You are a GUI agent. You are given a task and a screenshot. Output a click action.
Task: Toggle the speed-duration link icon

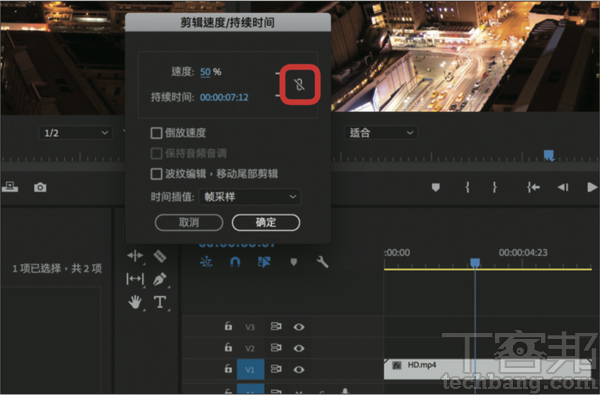click(300, 84)
